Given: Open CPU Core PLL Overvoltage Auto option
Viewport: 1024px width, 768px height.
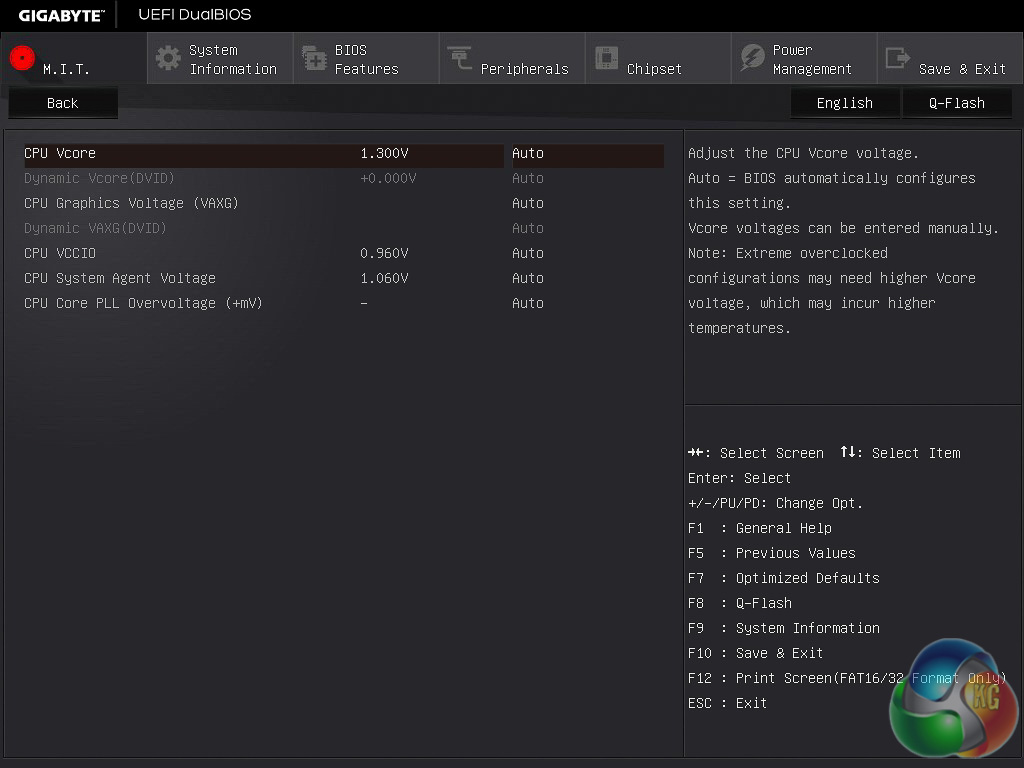Looking at the screenshot, I should coord(528,303).
